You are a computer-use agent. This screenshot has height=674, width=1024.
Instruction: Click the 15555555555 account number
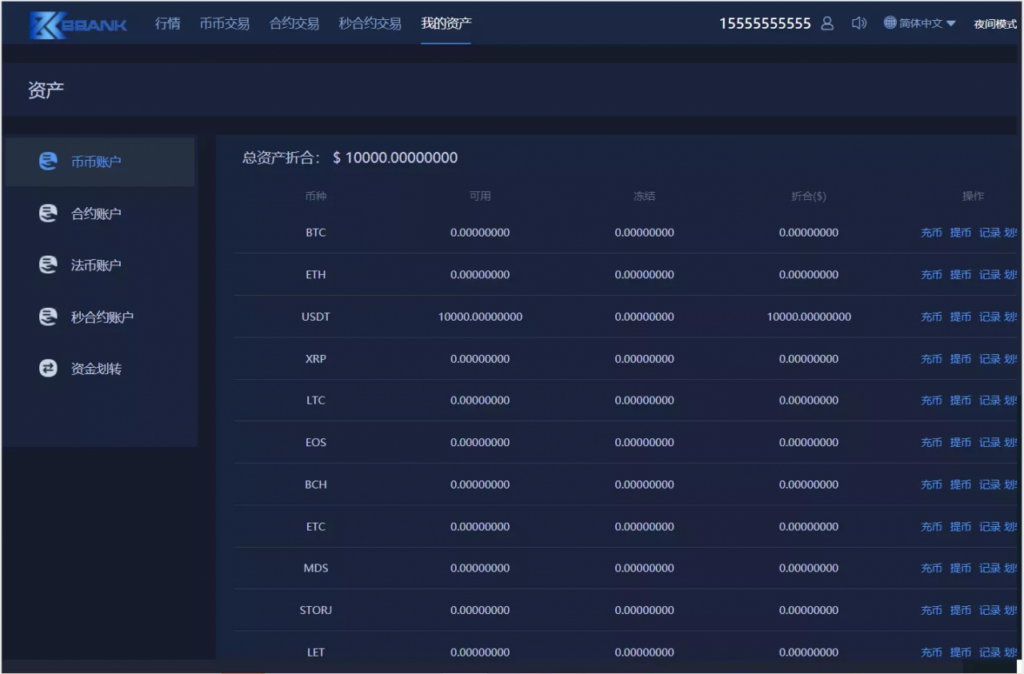[765, 23]
